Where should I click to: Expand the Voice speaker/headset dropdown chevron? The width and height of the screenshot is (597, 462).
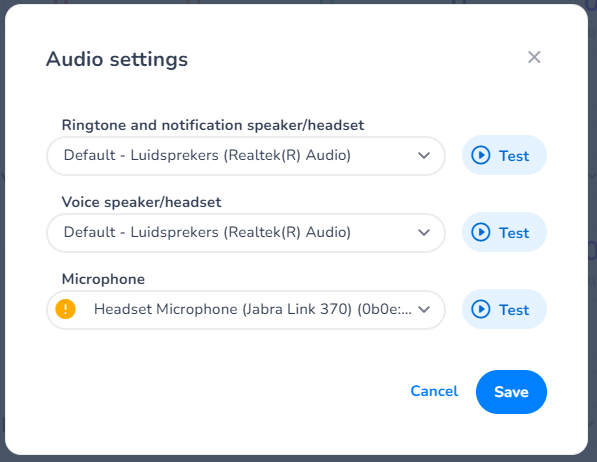click(424, 232)
